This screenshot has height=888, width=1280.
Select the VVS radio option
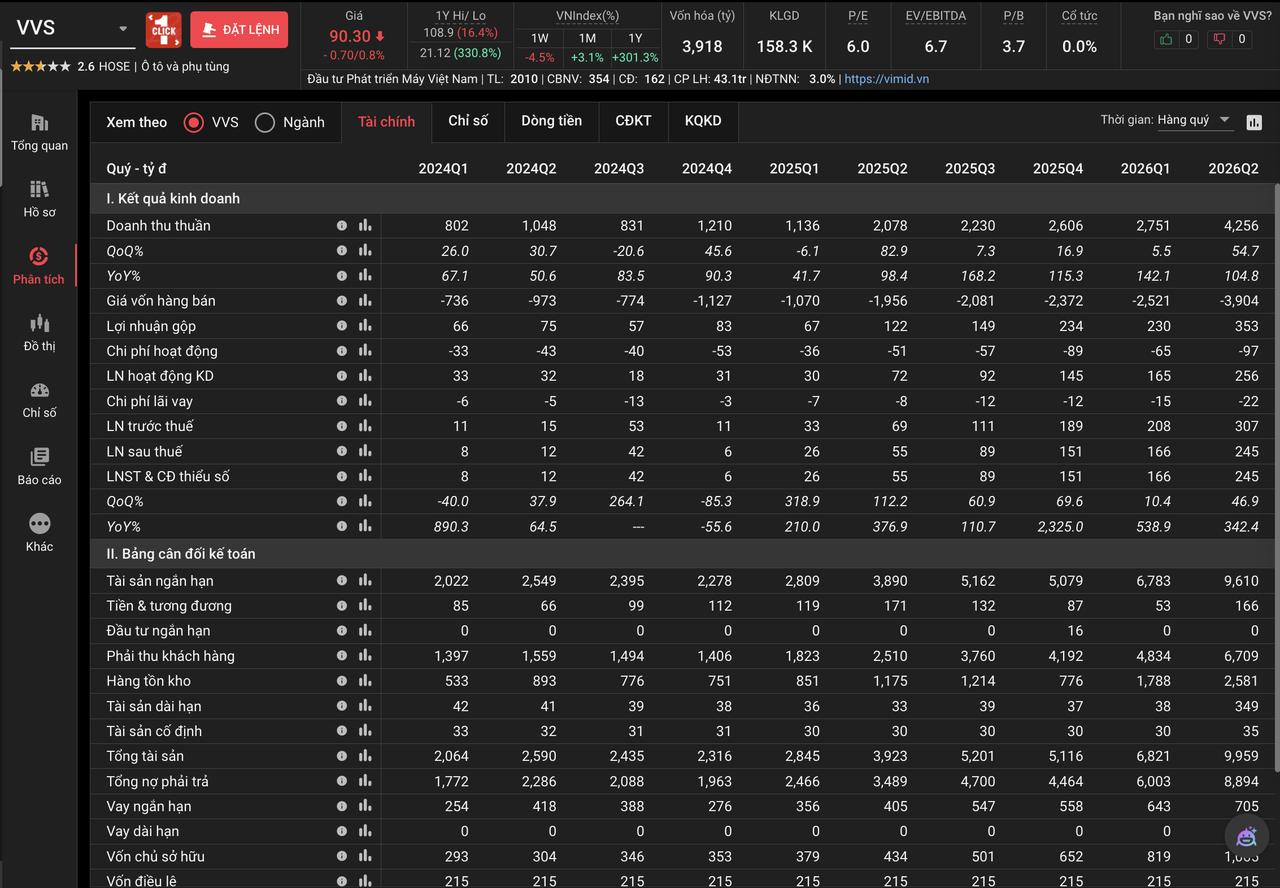tap(194, 122)
